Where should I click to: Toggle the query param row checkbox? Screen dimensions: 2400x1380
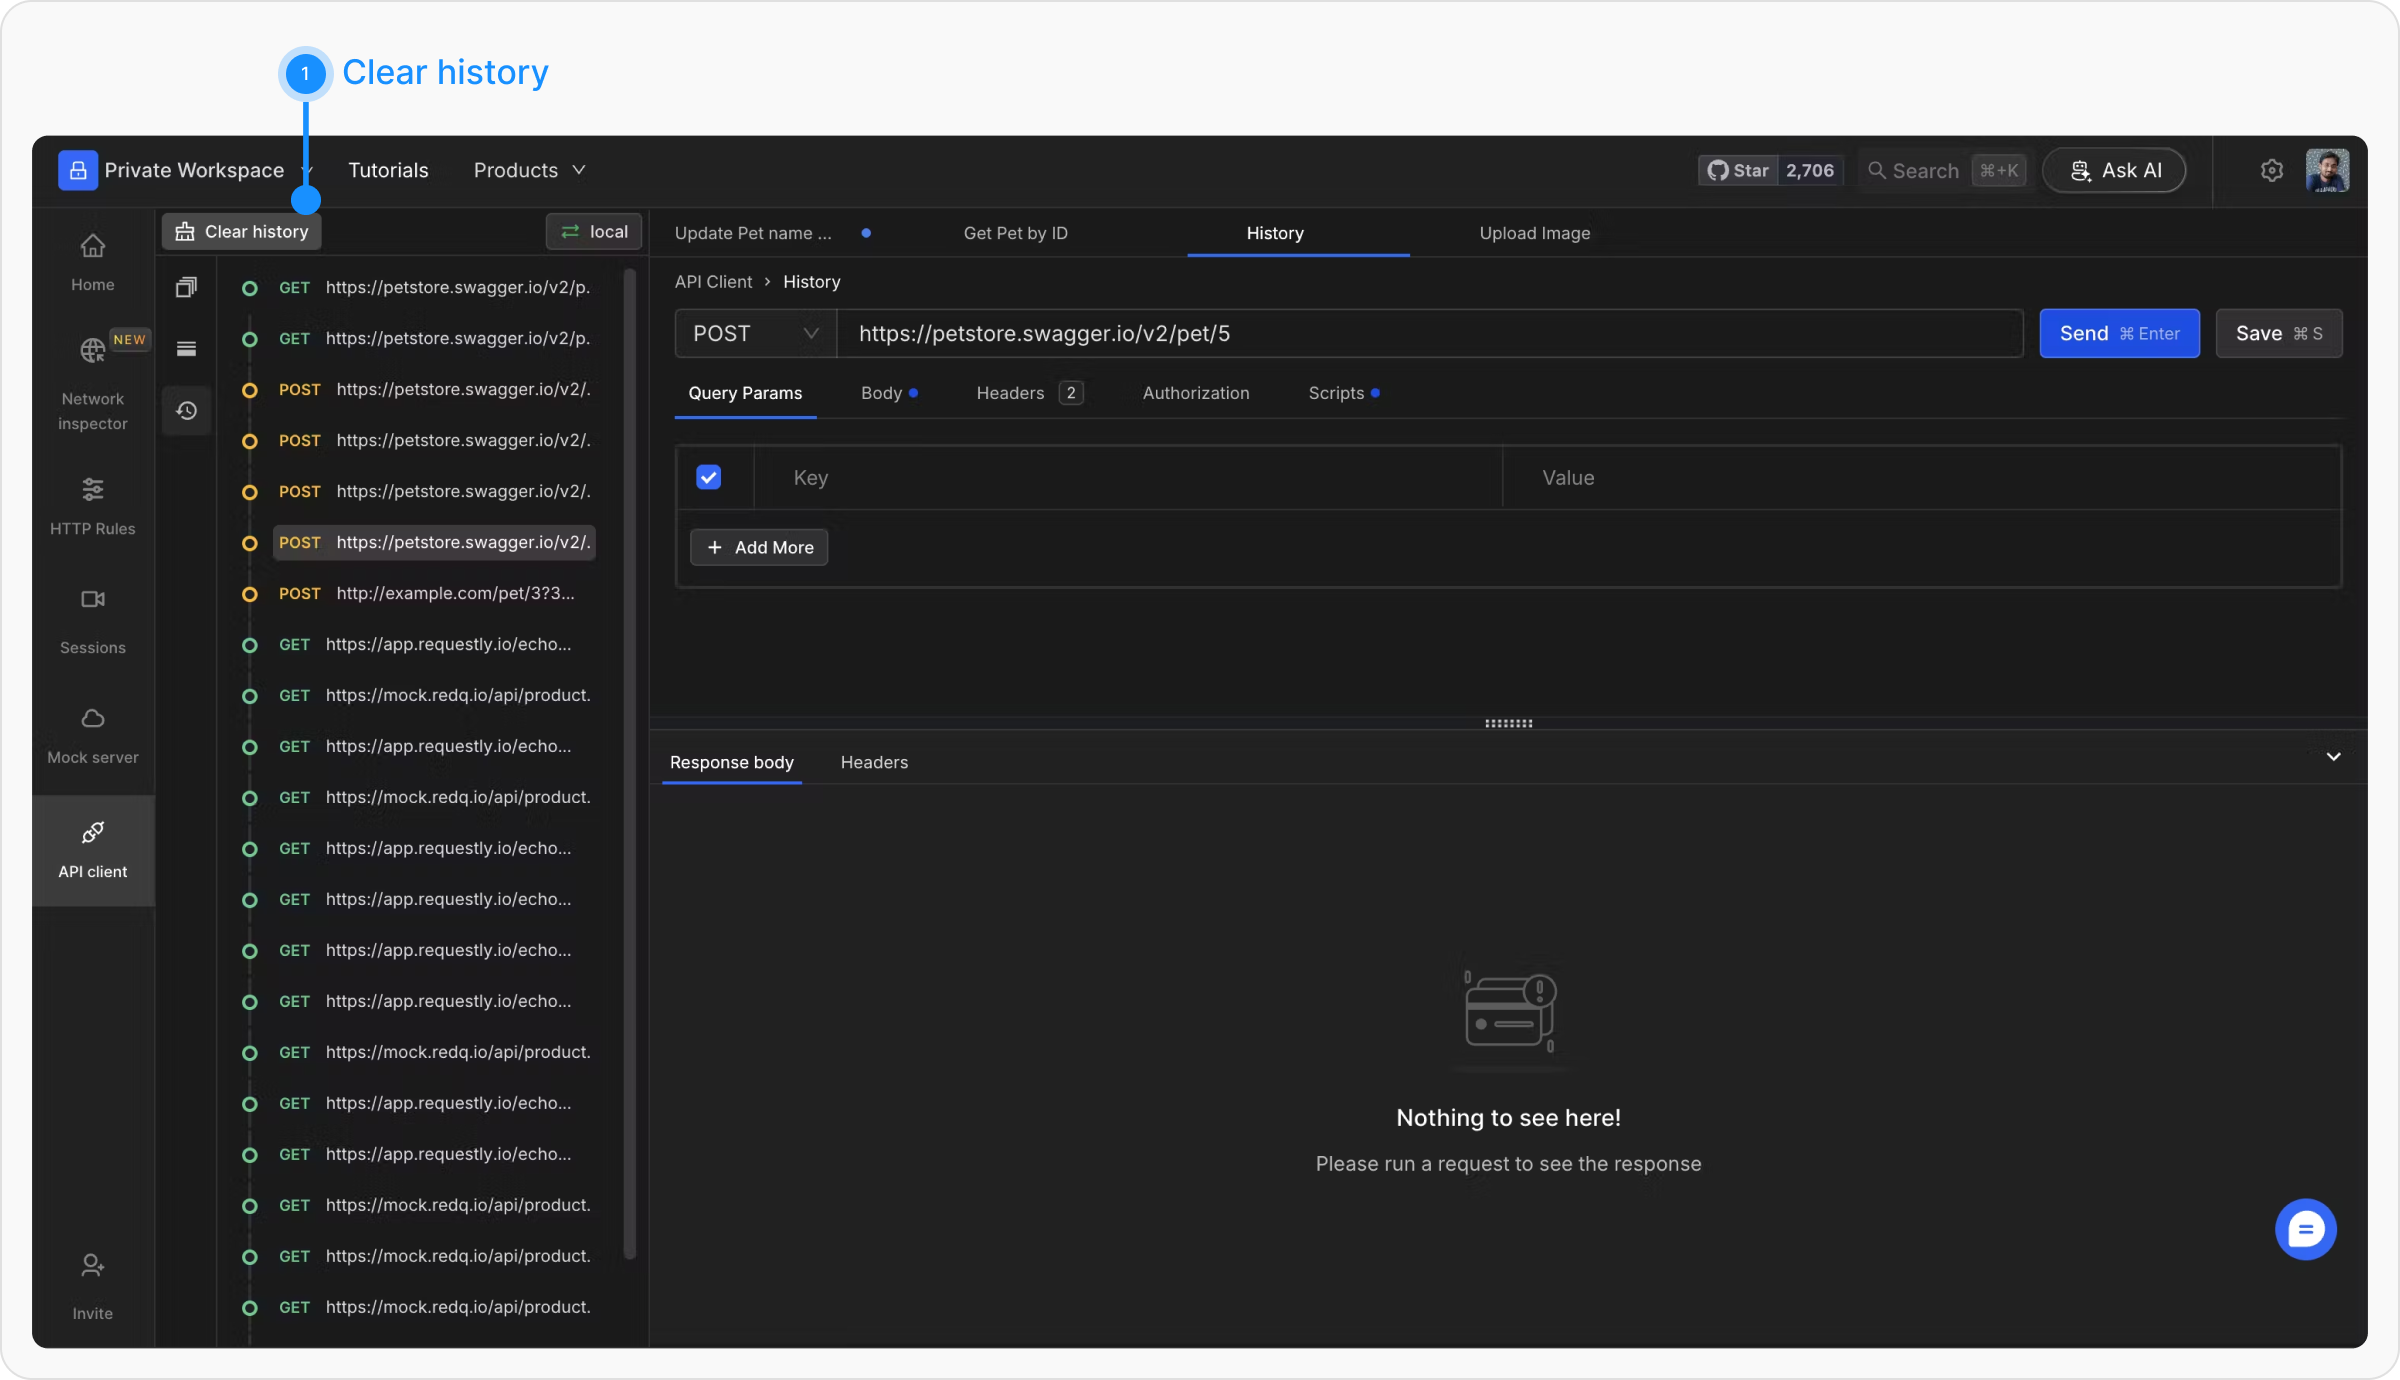pos(708,478)
